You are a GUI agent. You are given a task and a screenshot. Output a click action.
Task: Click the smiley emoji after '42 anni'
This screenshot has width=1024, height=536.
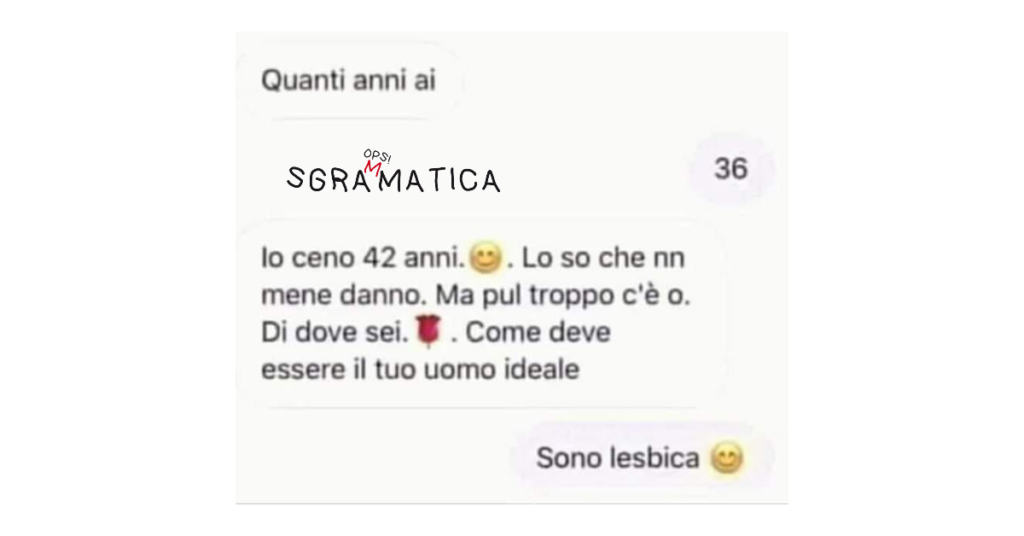pyautogui.click(x=485, y=258)
